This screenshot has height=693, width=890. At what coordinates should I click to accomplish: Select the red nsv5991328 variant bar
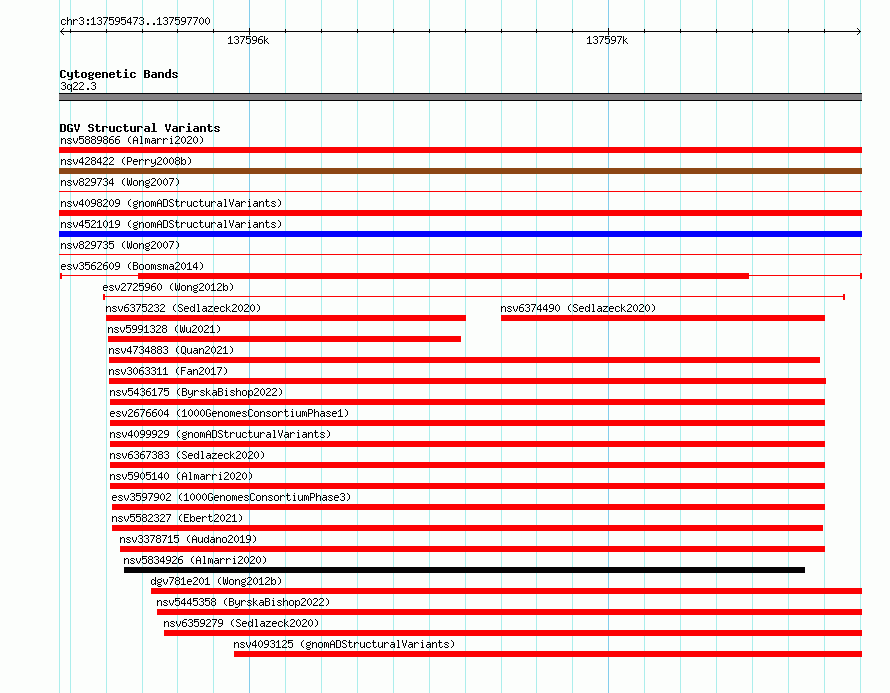[x=284, y=339]
